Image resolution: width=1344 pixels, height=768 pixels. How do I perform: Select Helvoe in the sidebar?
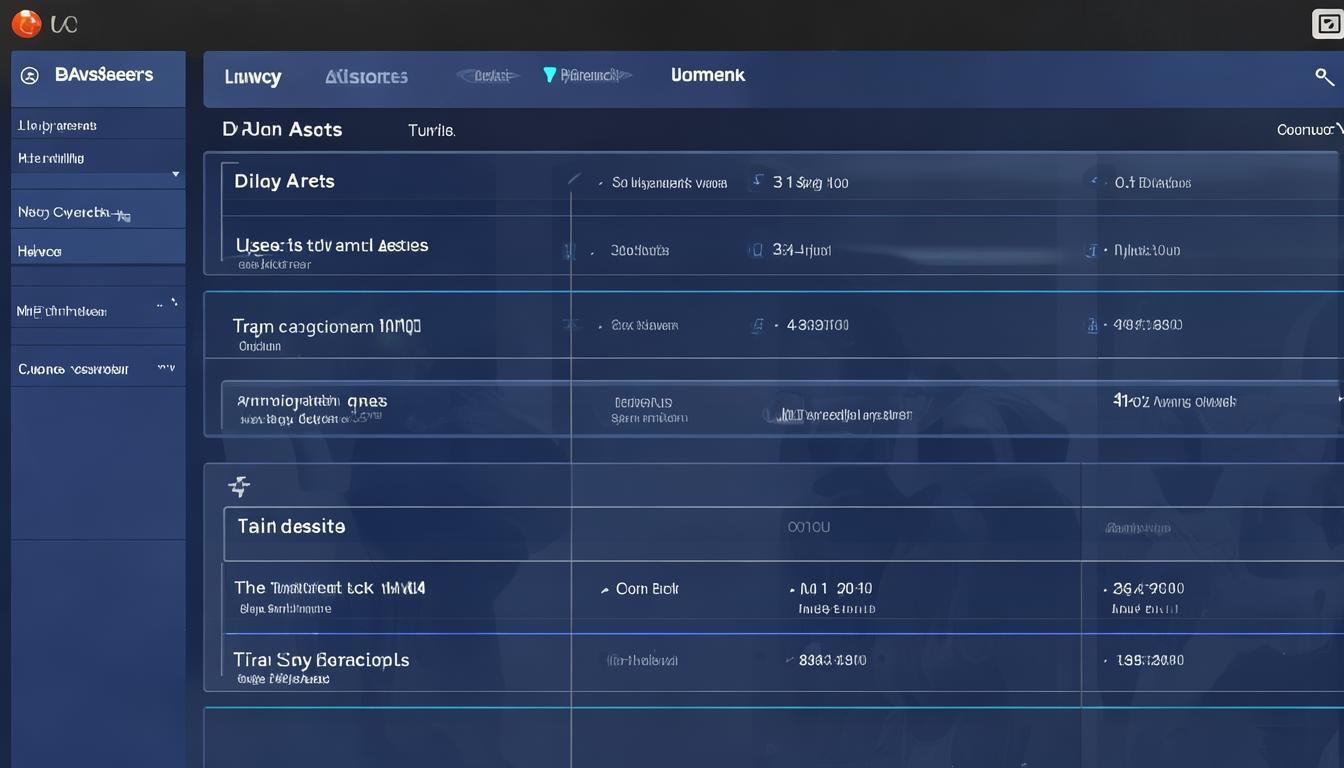(40, 252)
